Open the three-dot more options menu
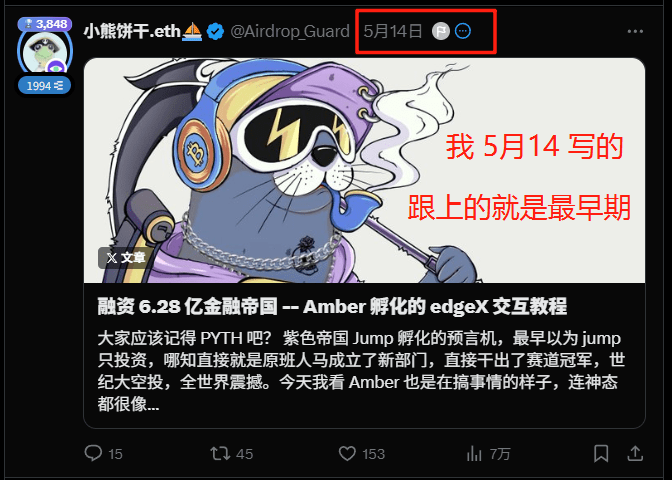 point(635,31)
